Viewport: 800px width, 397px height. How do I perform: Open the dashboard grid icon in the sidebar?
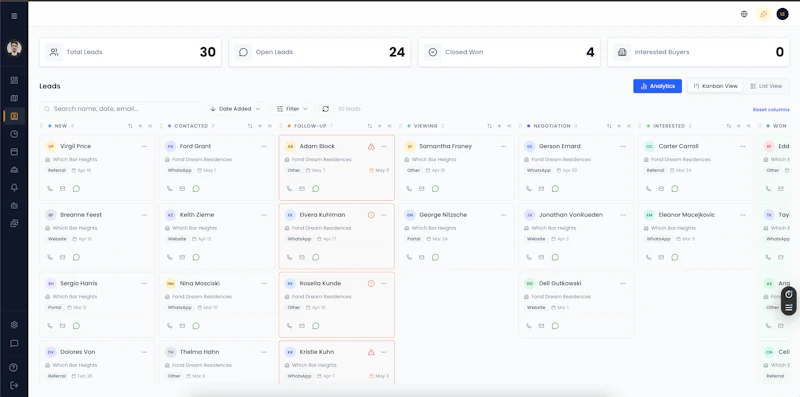pyautogui.click(x=14, y=80)
